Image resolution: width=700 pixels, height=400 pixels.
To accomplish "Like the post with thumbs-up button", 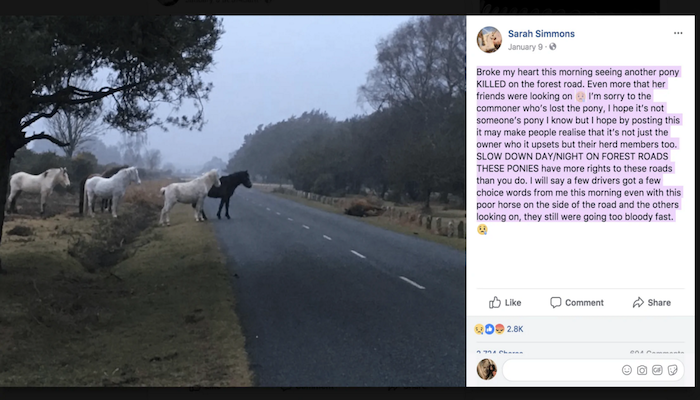I will pos(505,303).
